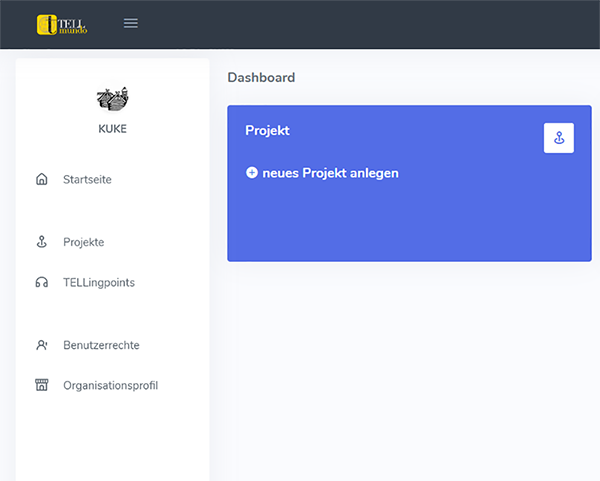Go to the Startseite menu item
This screenshot has height=481, width=600.
point(87,180)
